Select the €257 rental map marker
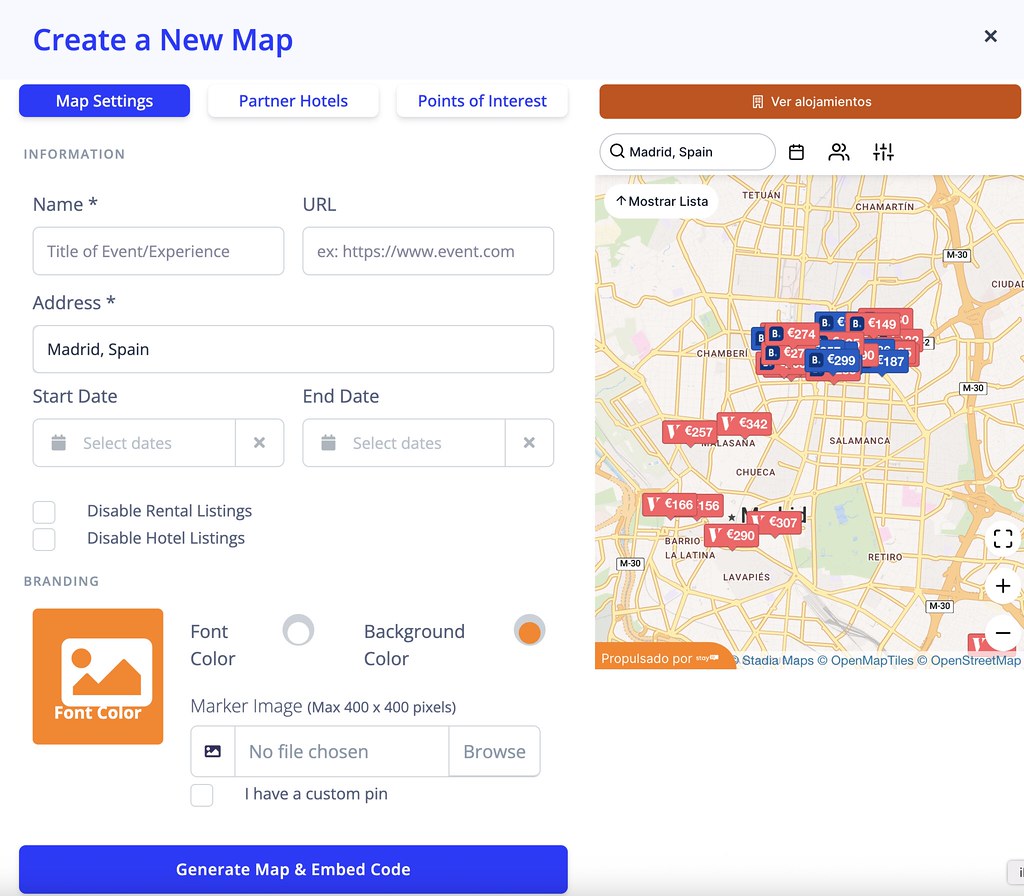Image resolution: width=1024 pixels, height=896 pixels. [x=690, y=432]
